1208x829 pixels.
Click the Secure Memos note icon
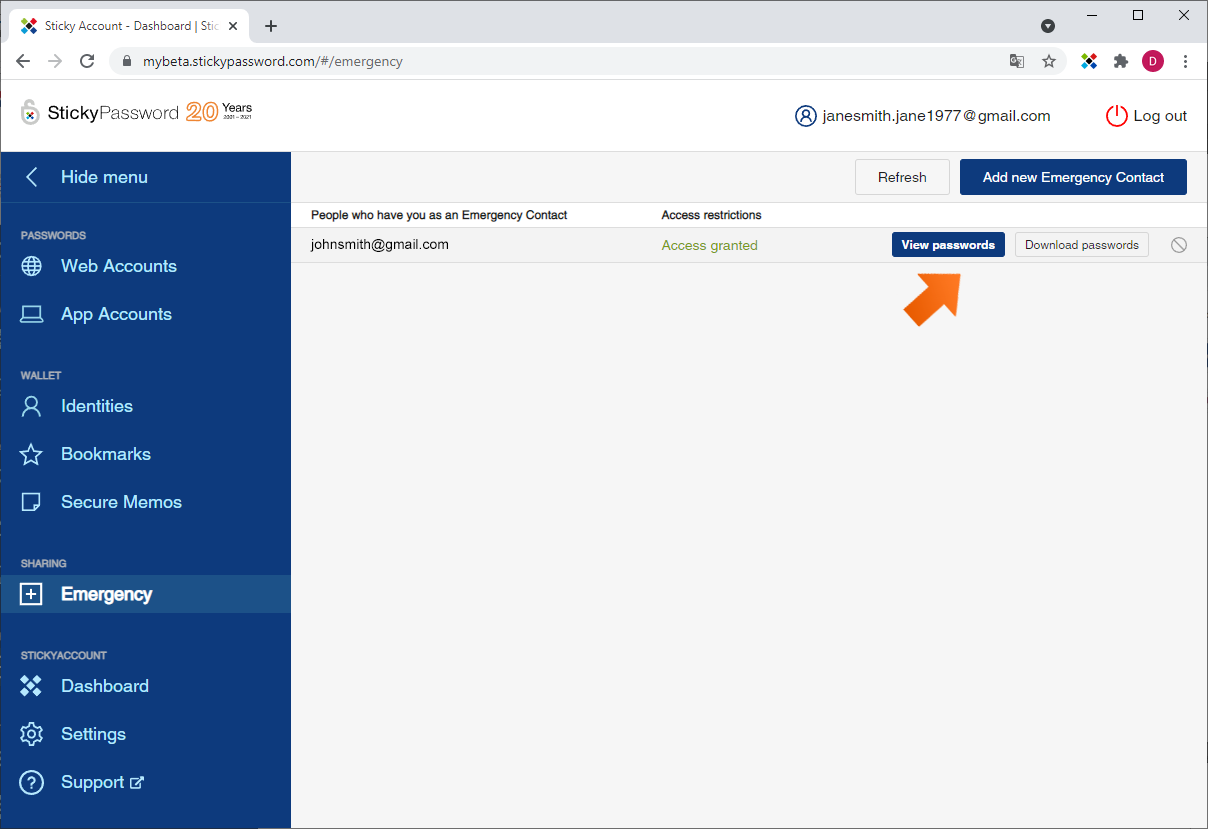click(32, 502)
